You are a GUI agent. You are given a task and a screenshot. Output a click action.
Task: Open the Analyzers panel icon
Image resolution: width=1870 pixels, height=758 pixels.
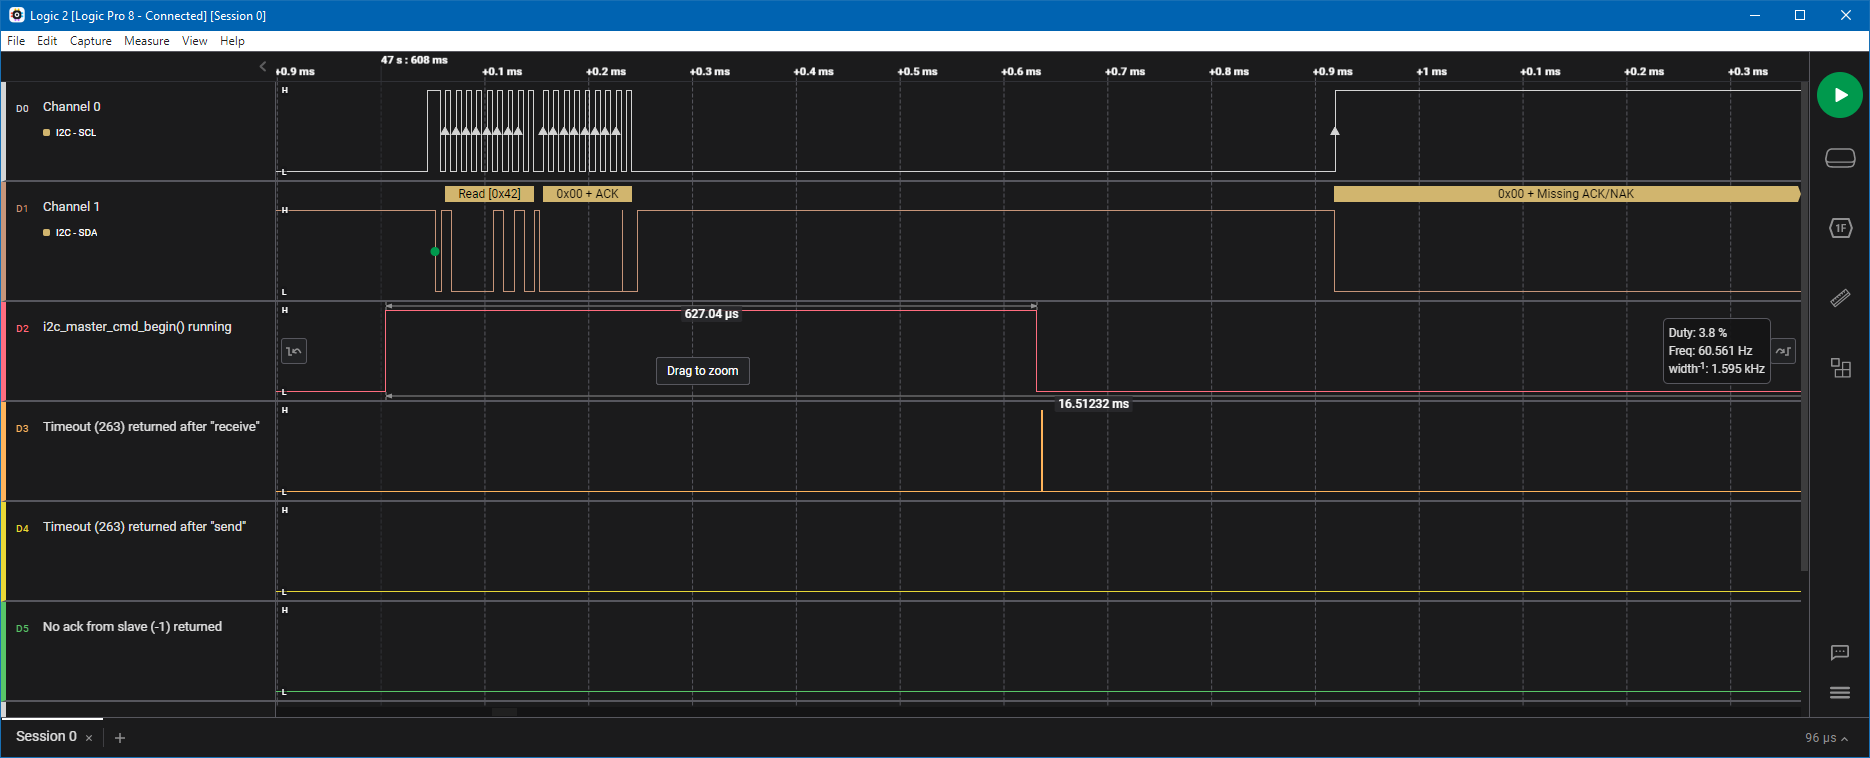click(1840, 228)
